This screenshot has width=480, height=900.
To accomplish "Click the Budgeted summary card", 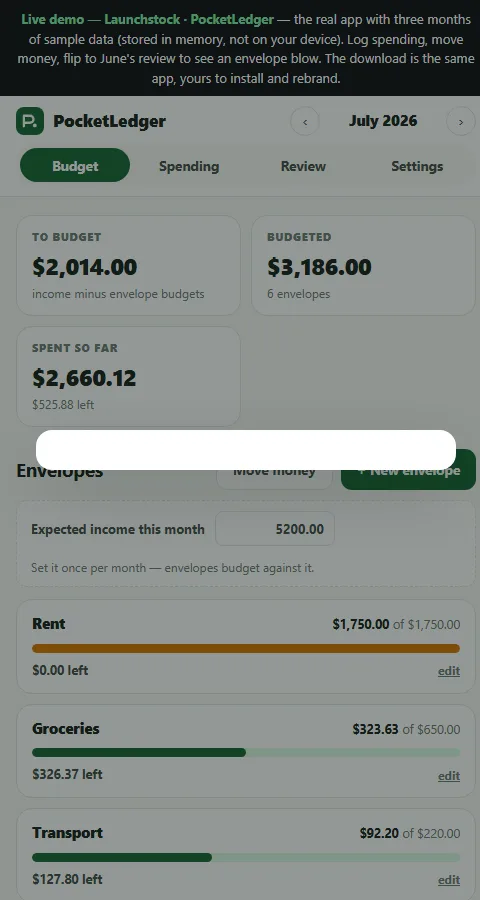I will click(363, 265).
